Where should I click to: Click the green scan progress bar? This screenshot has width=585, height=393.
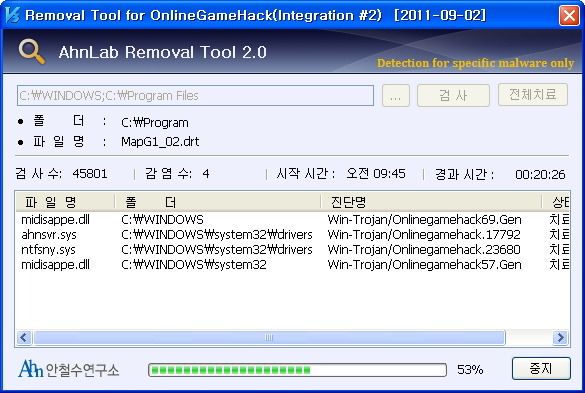pyautogui.click(x=297, y=370)
